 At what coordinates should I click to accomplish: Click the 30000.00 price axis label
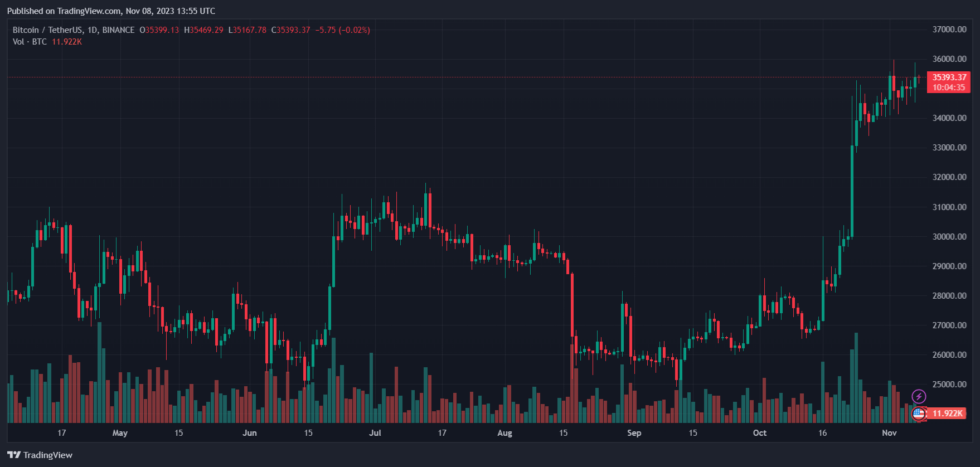pyautogui.click(x=944, y=237)
